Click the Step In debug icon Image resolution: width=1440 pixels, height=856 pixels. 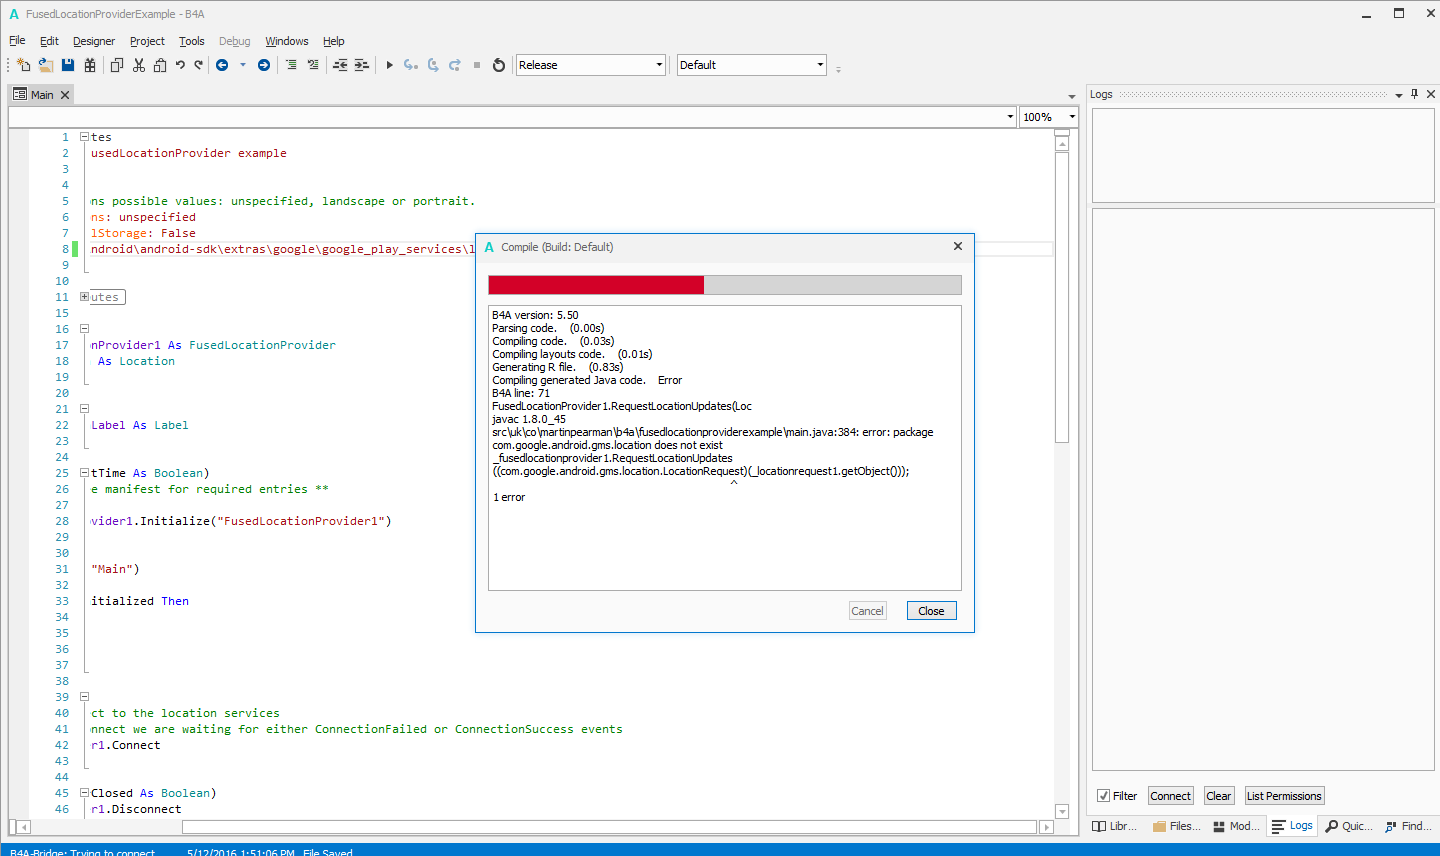(x=411, y=65)
